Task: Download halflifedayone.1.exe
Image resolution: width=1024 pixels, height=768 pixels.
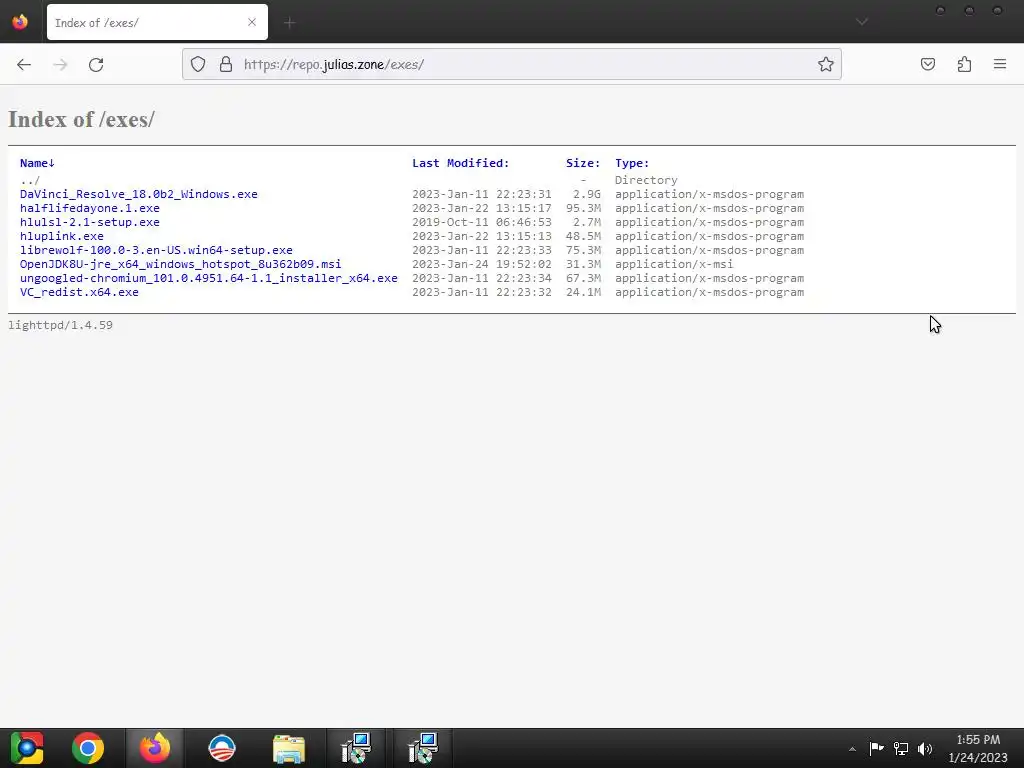Action: click(x=89, y=208)
